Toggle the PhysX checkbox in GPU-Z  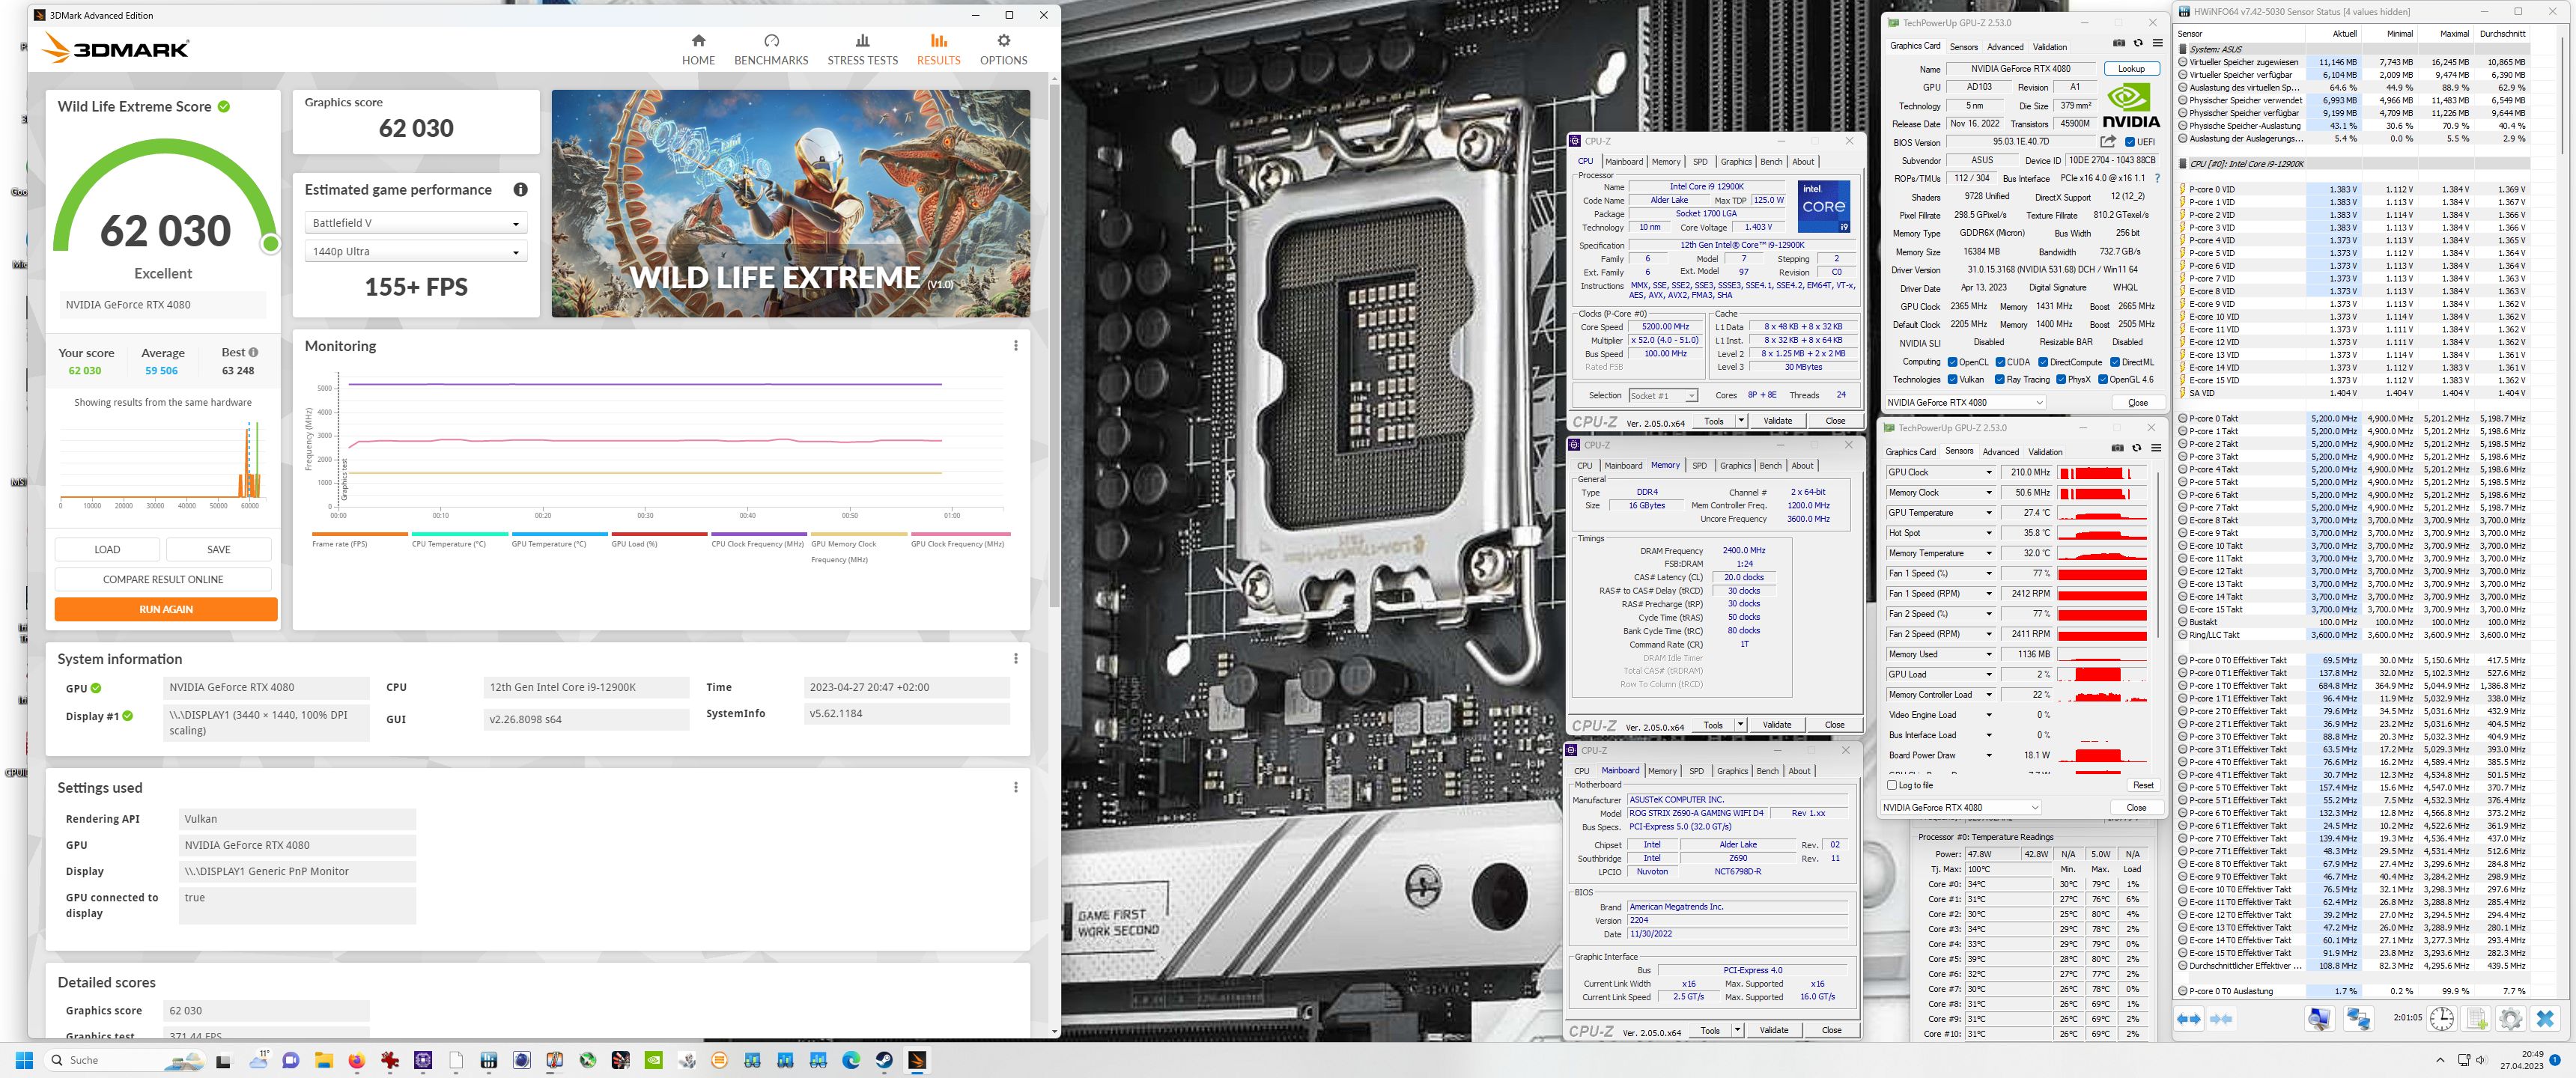(x=2059, y=380)
